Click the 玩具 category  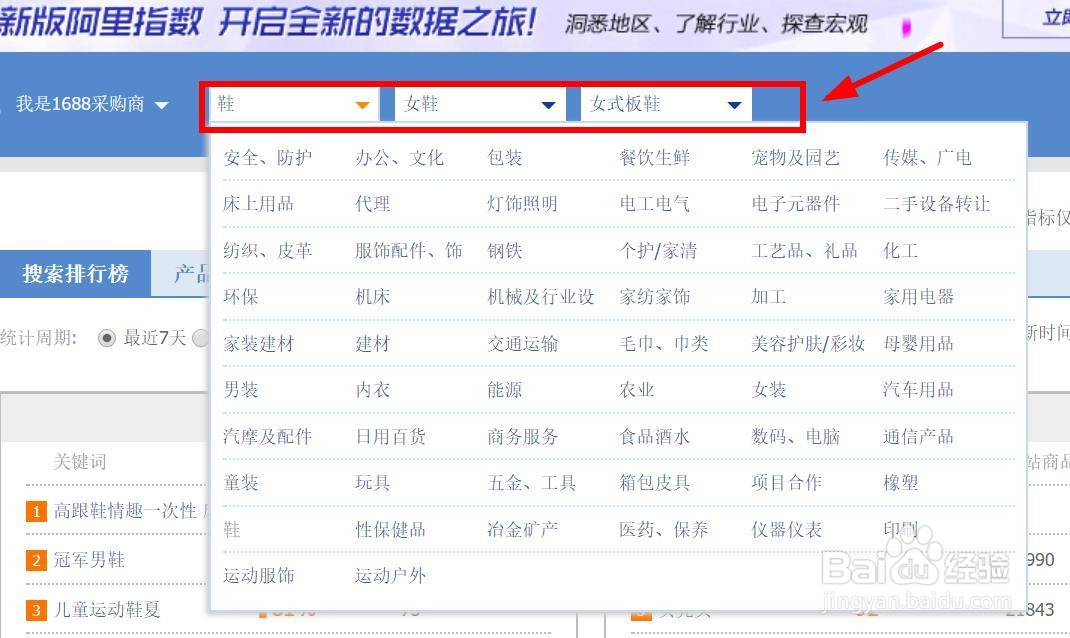pyautogui.click(x=373, y=483)
